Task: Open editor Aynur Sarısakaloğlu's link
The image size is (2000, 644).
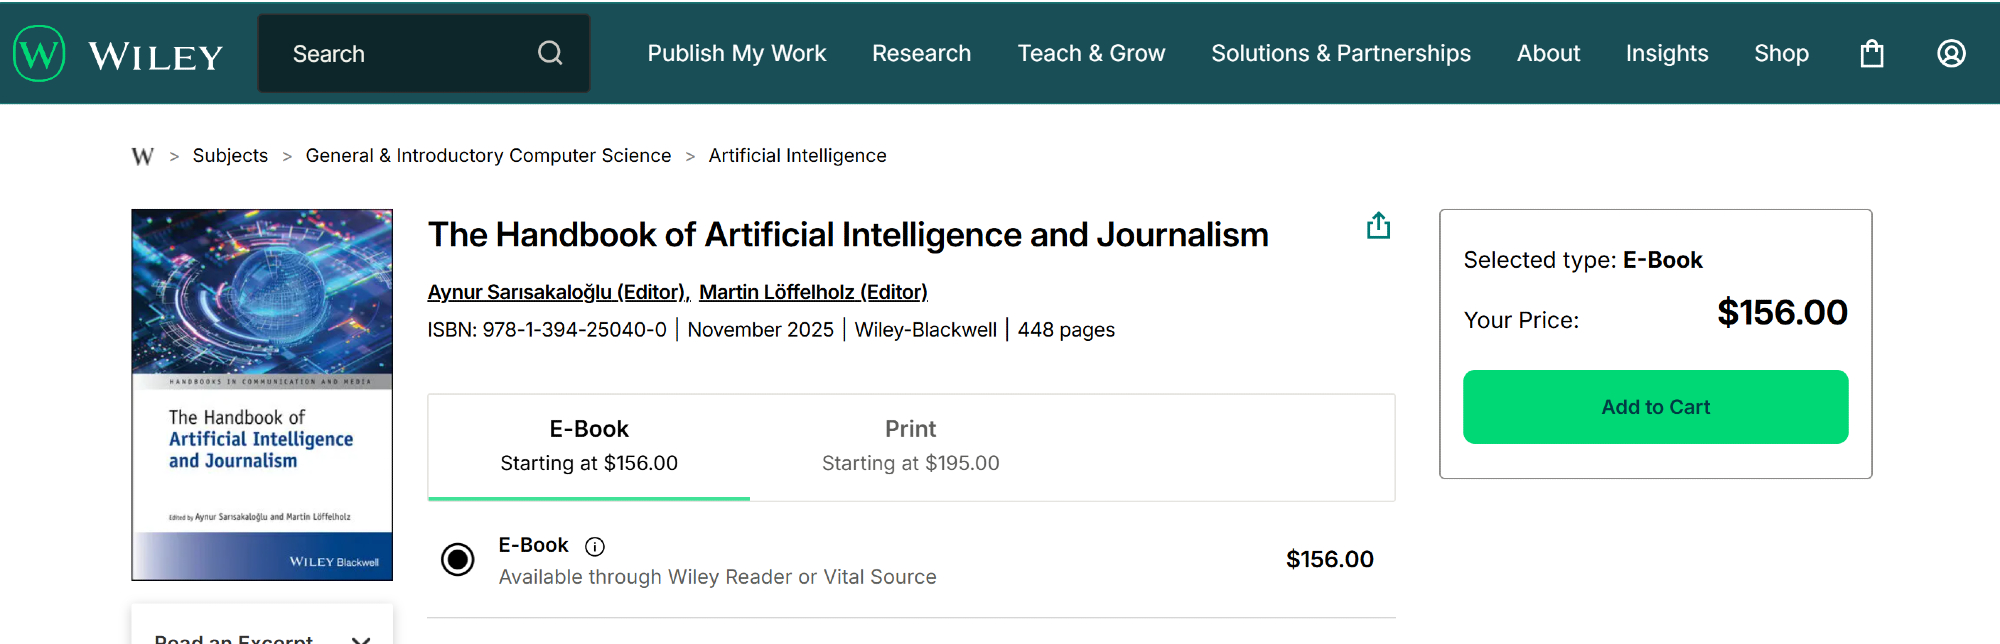Action: point(558,292)
